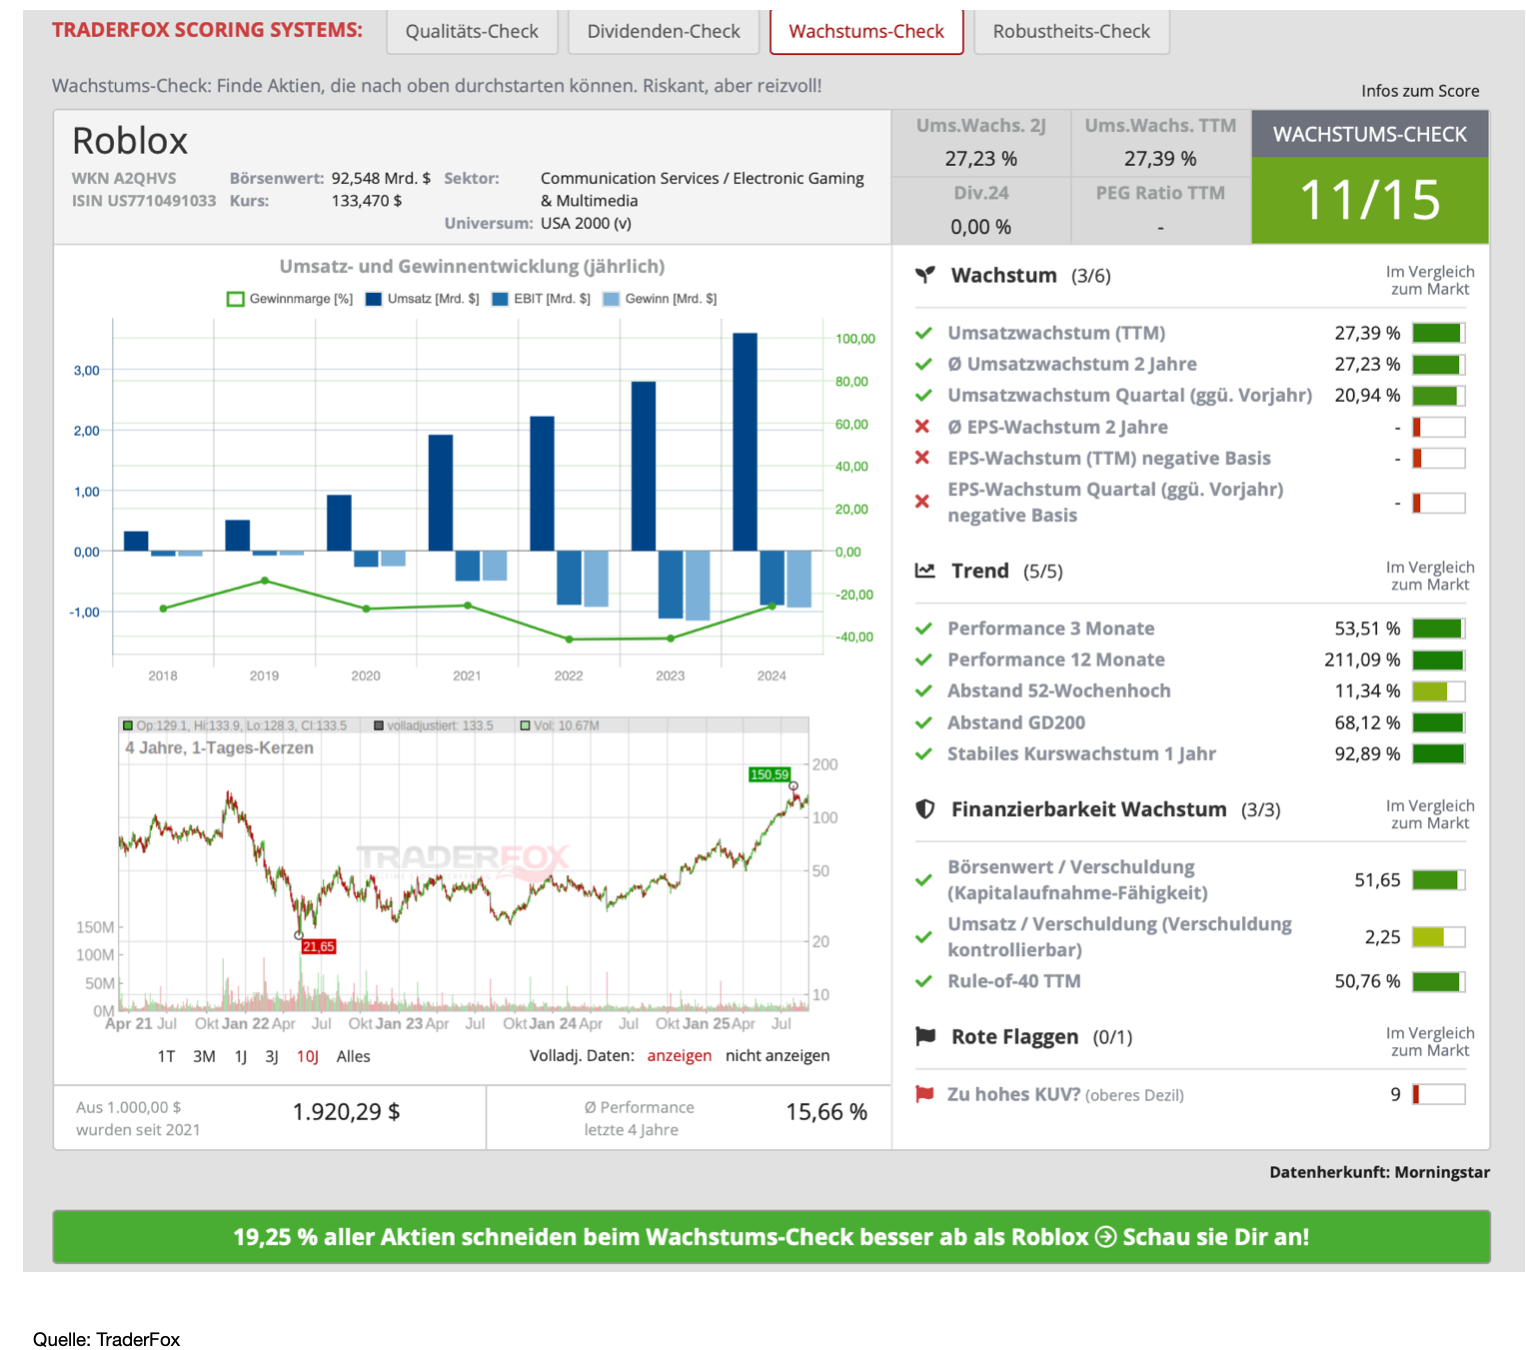Toggle the volladjustiert: 133.5 chart legend
Viewport: 1526px width, 1350px height.
(x=433, y=725)
